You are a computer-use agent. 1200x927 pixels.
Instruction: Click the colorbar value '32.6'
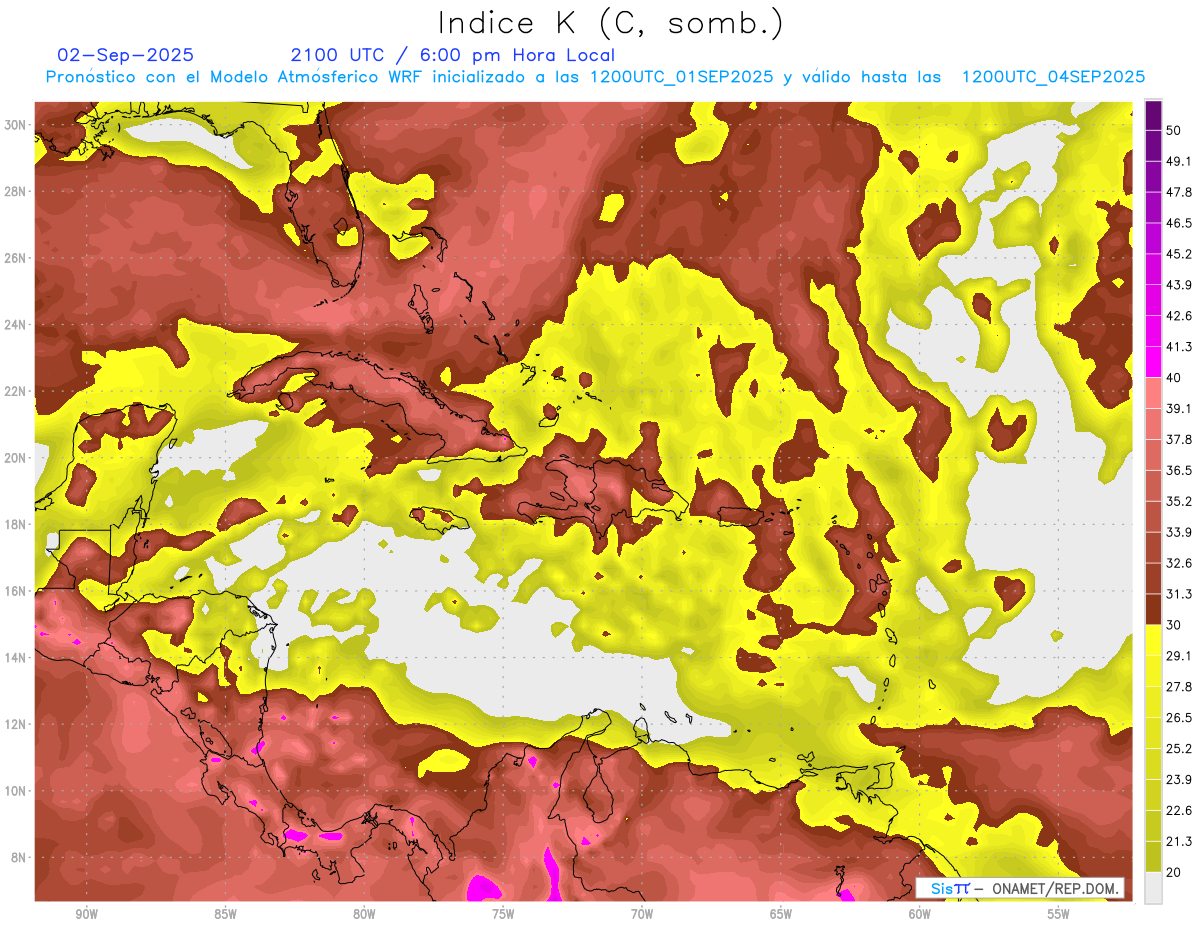pos(1179,564)
